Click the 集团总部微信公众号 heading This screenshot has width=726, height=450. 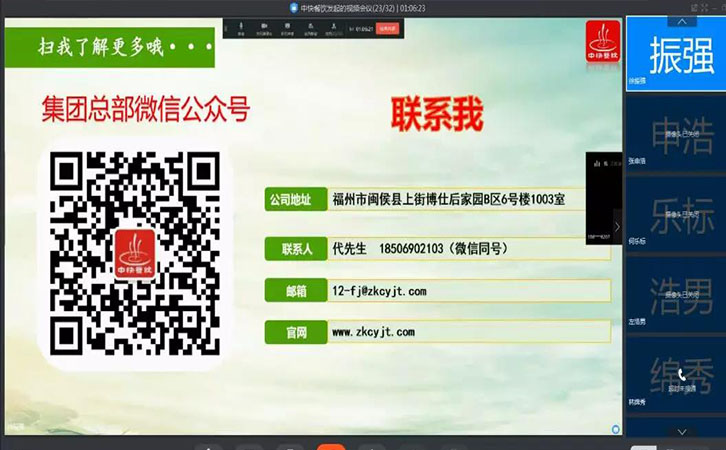tap(146, 109)
